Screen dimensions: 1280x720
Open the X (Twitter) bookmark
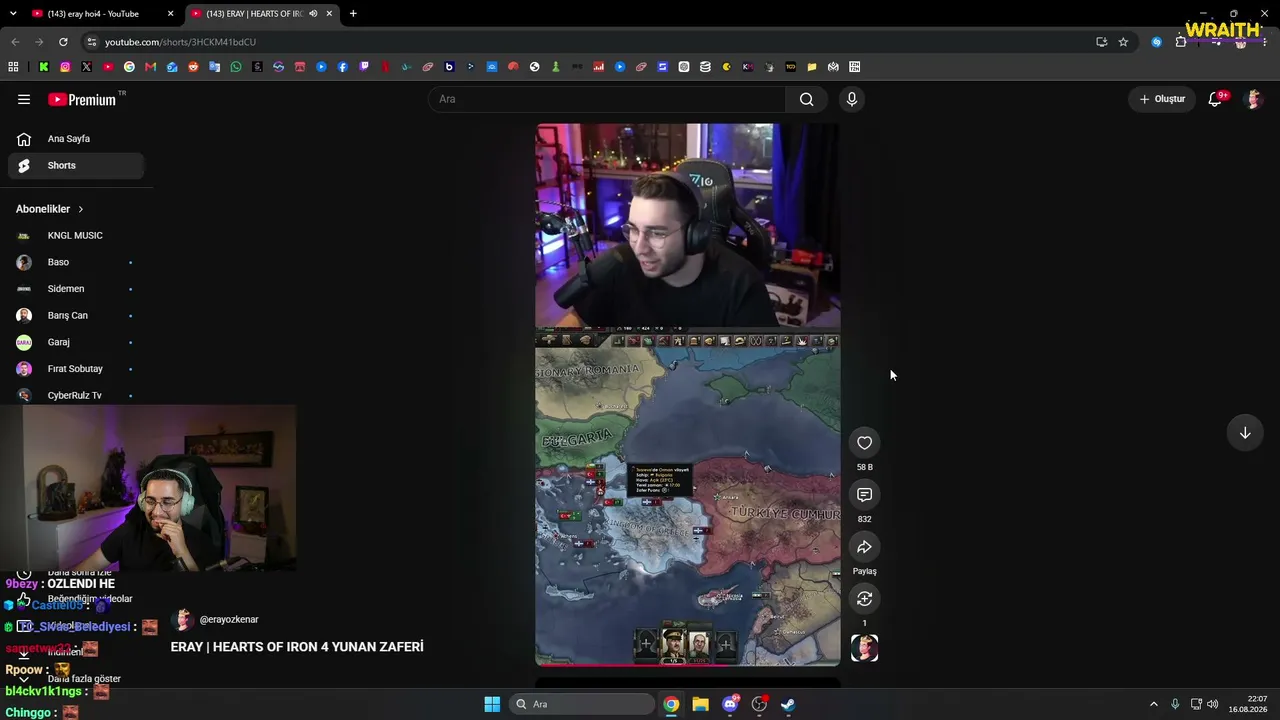(86, 67)
